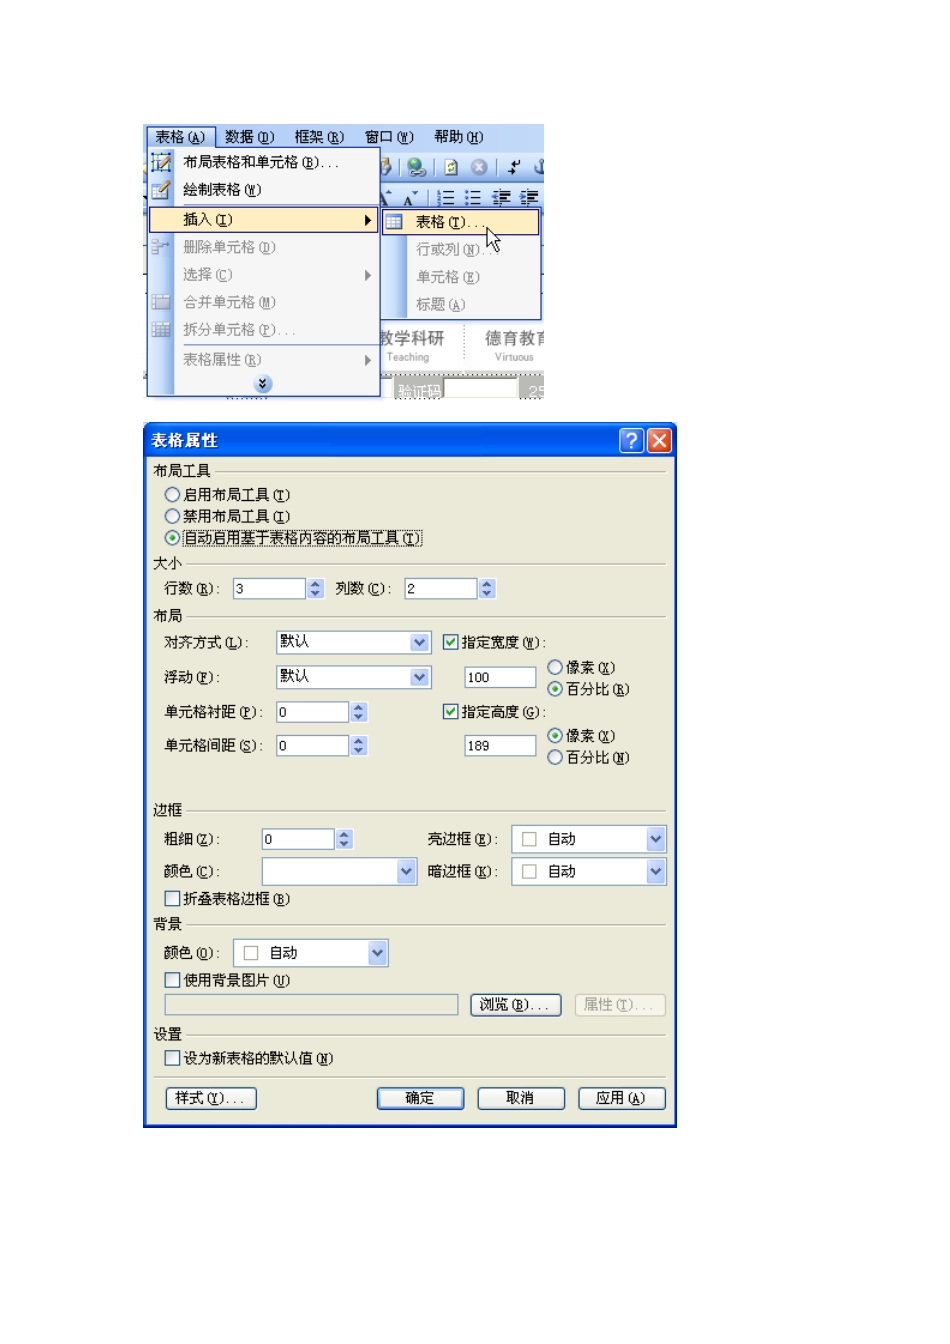Open the 帮助(H) menu

pyautogui.click(x=458, y=137)
